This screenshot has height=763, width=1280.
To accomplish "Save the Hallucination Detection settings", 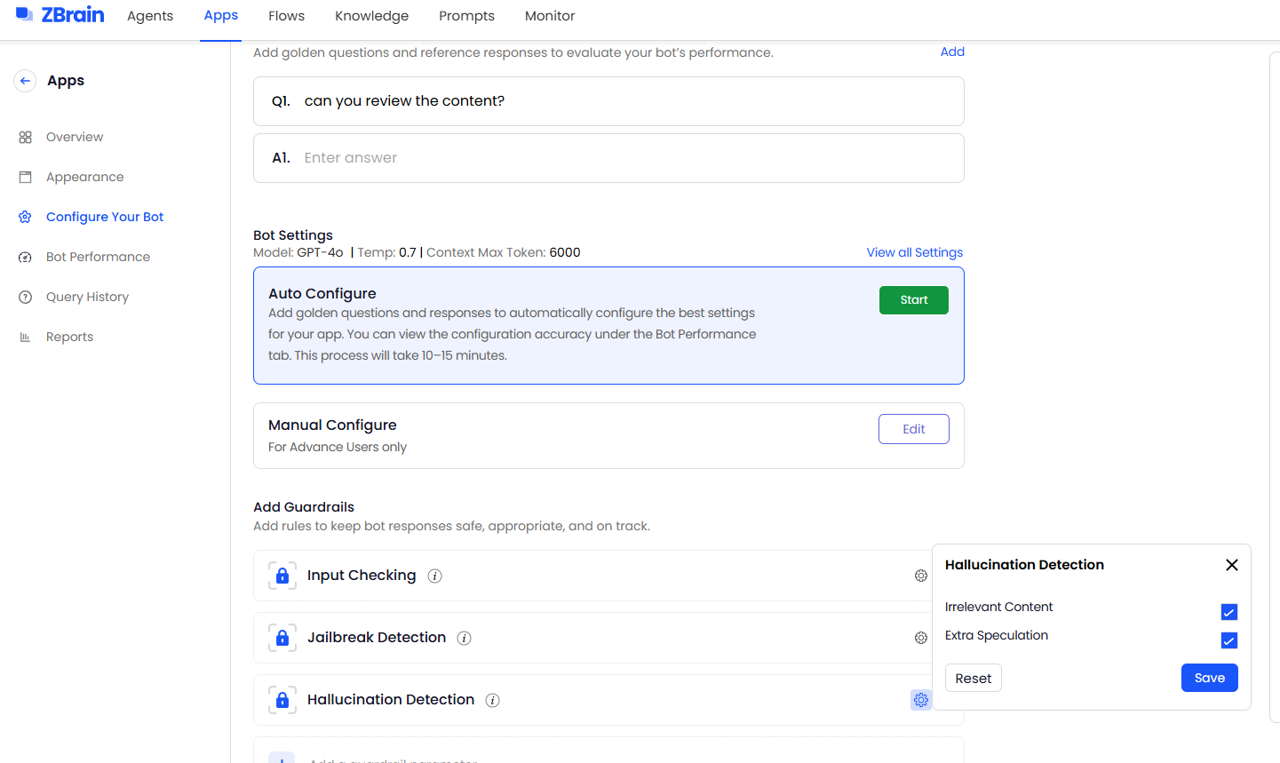I will (1209, 678).
